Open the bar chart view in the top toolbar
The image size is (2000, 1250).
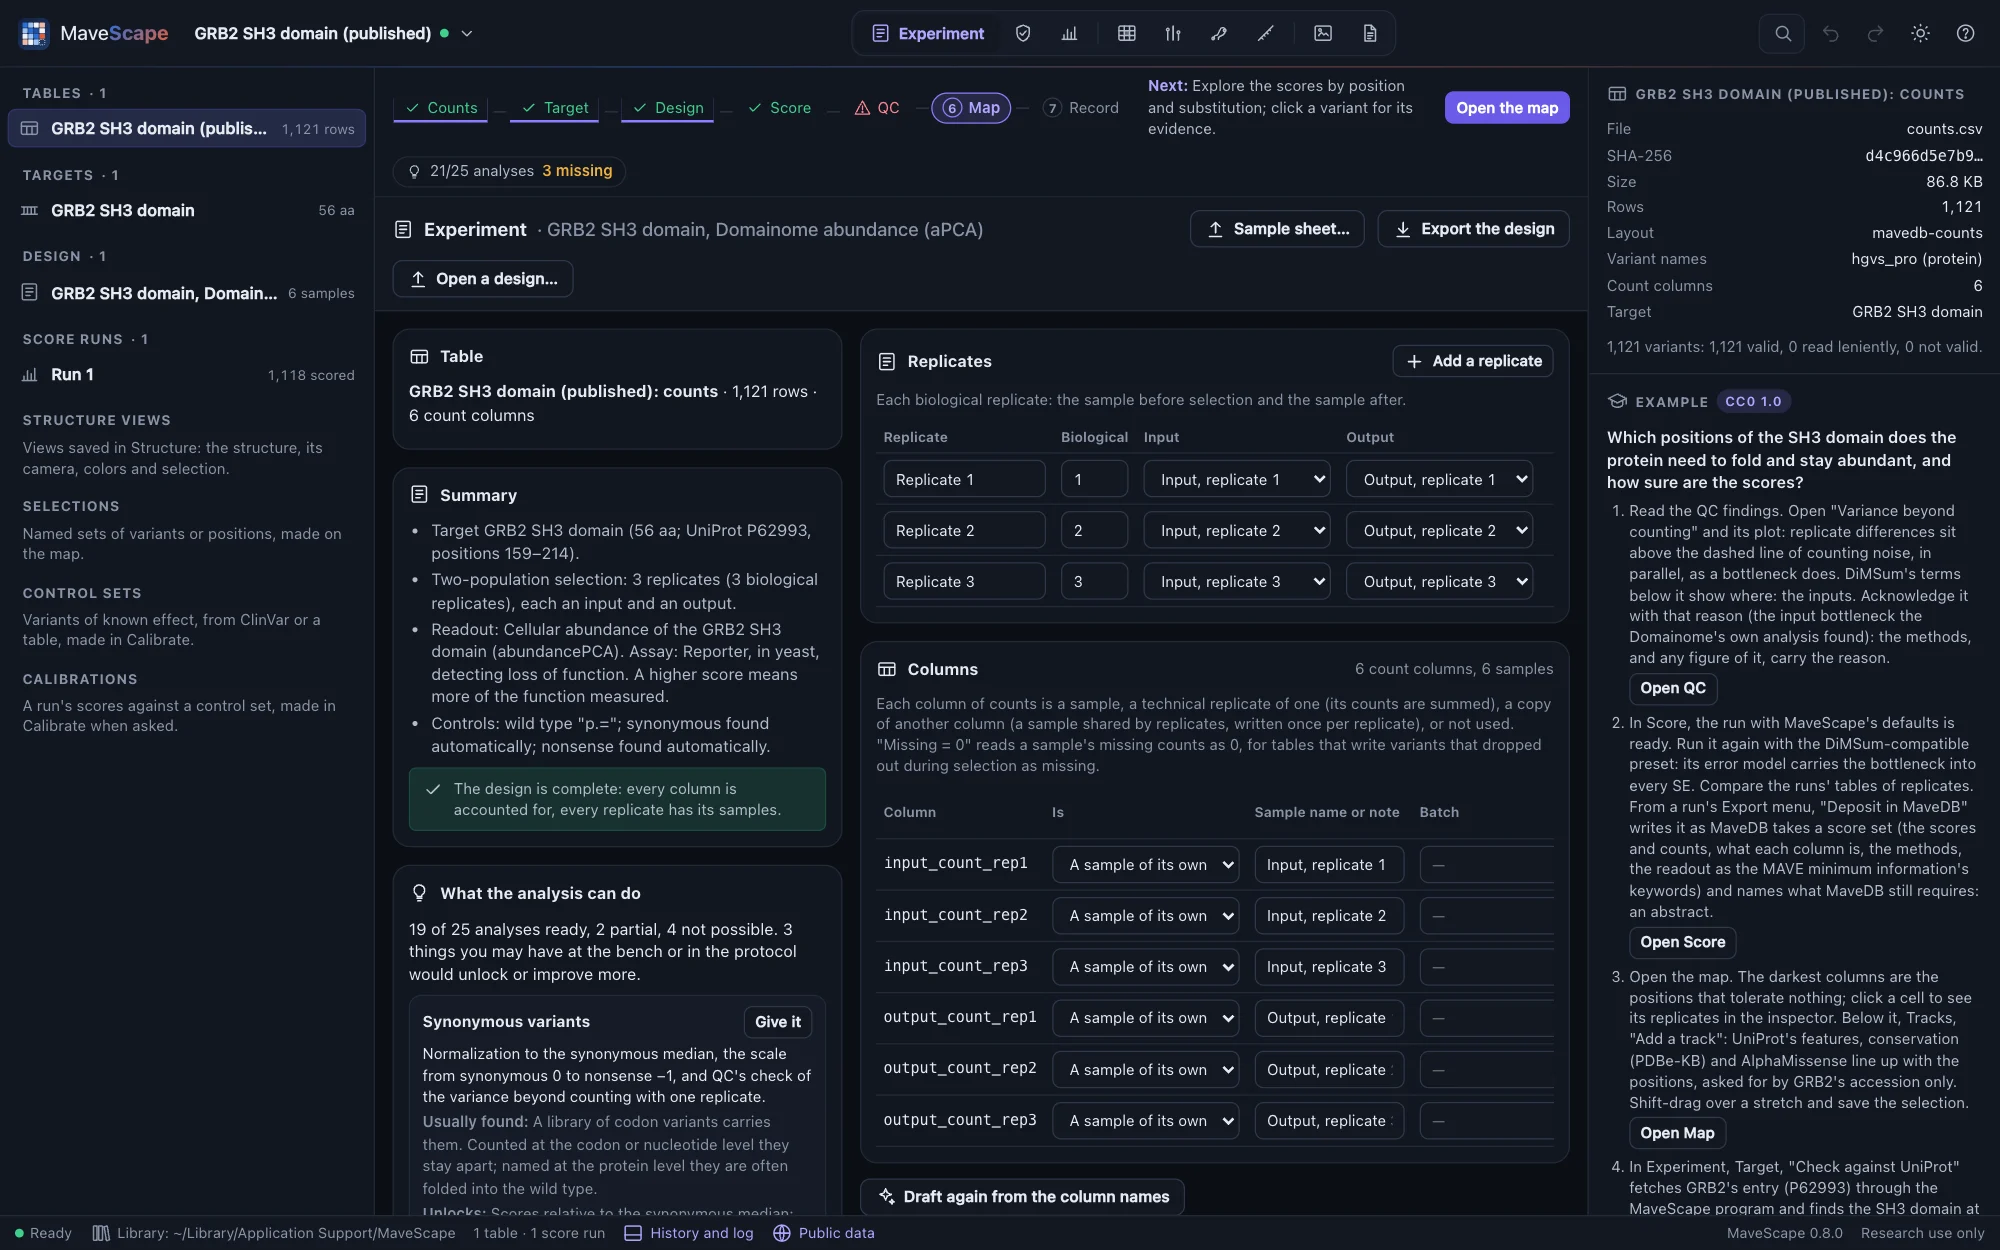point(1069,33)
